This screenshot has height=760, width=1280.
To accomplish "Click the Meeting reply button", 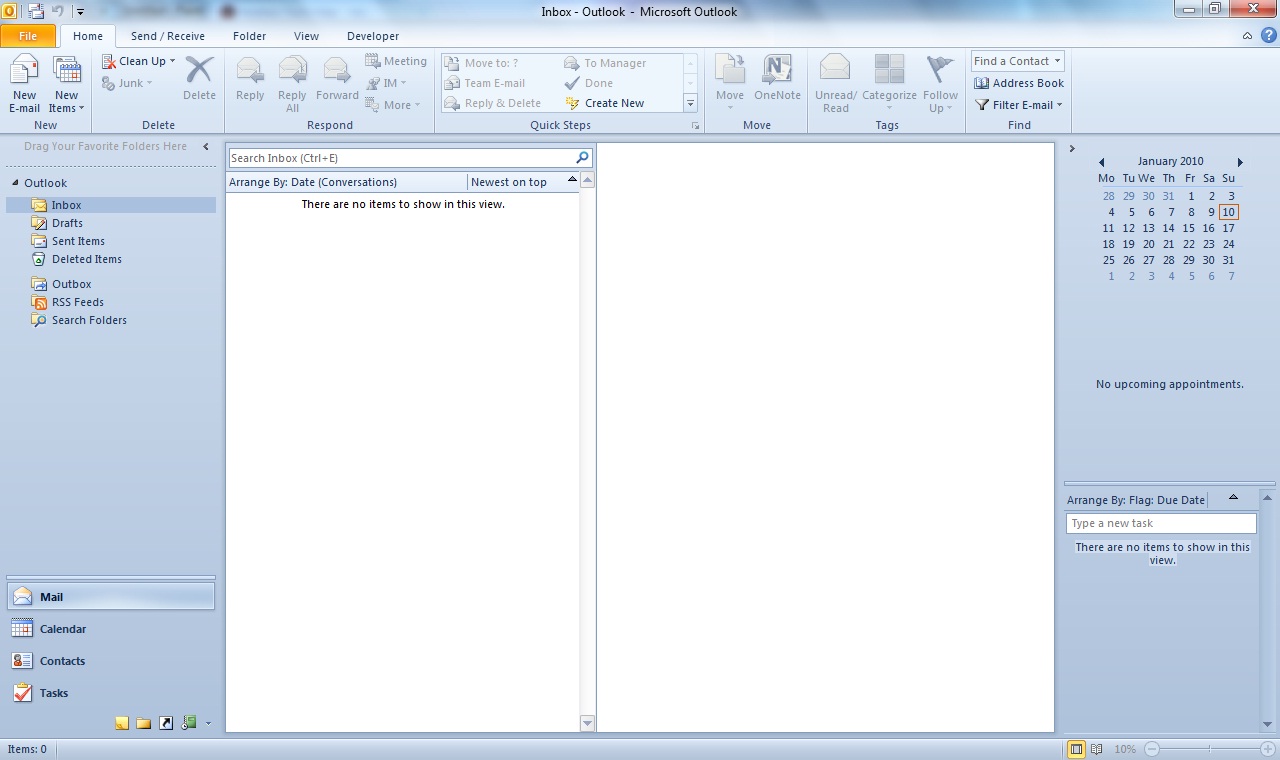I will pos(396,61).
